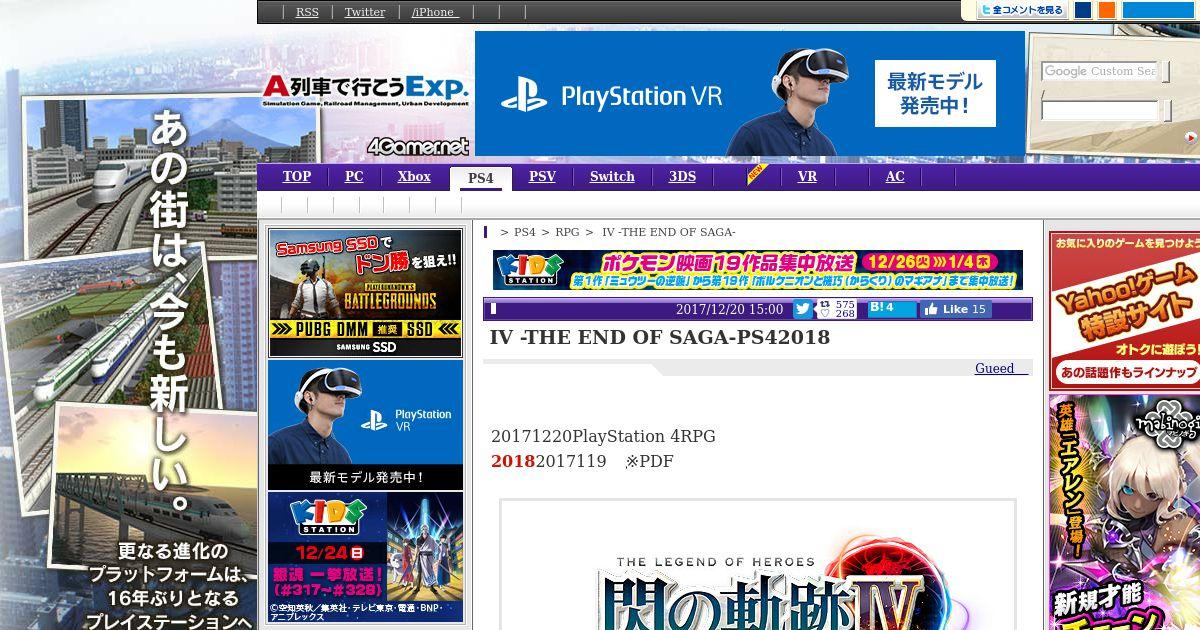1200x630 pixels.
Task: Select the VR navigation tab
Action: 807,177
